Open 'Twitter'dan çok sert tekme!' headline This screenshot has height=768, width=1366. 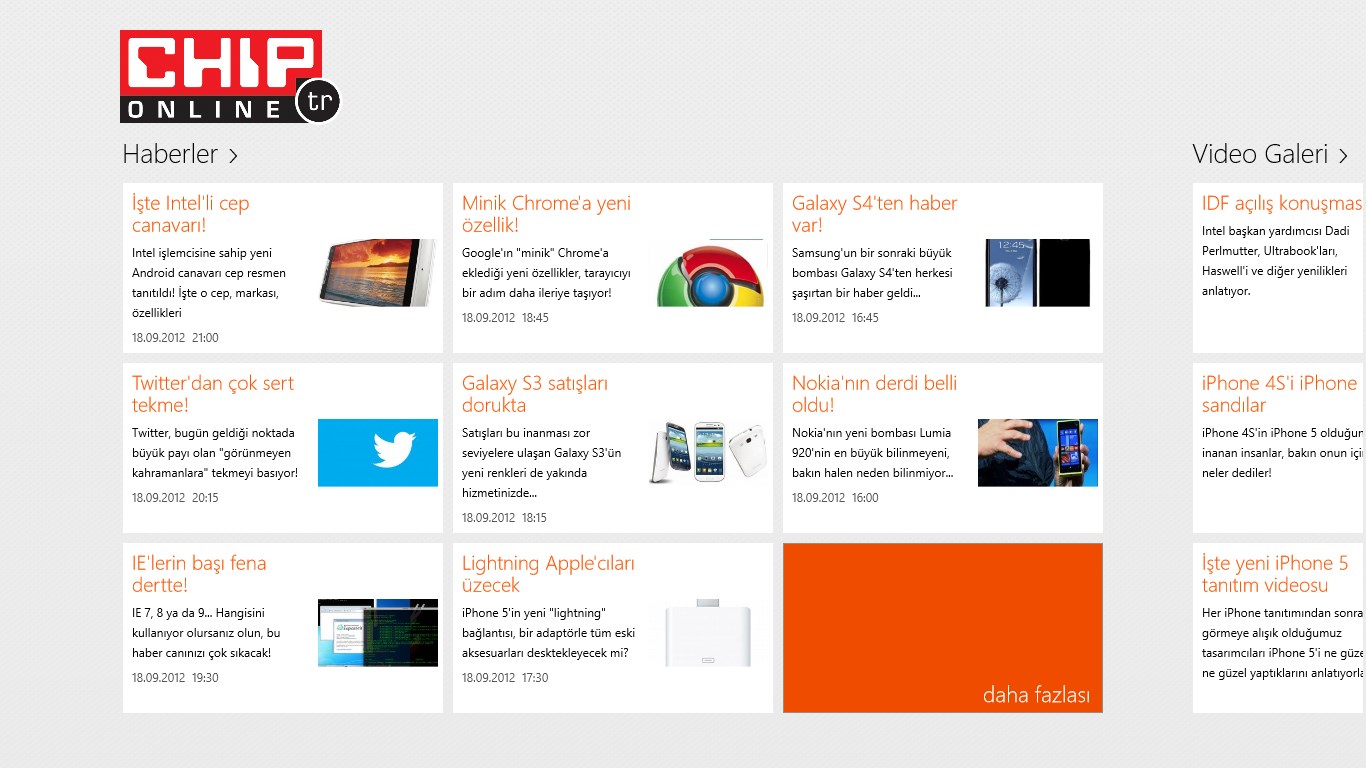coord(213,394)
